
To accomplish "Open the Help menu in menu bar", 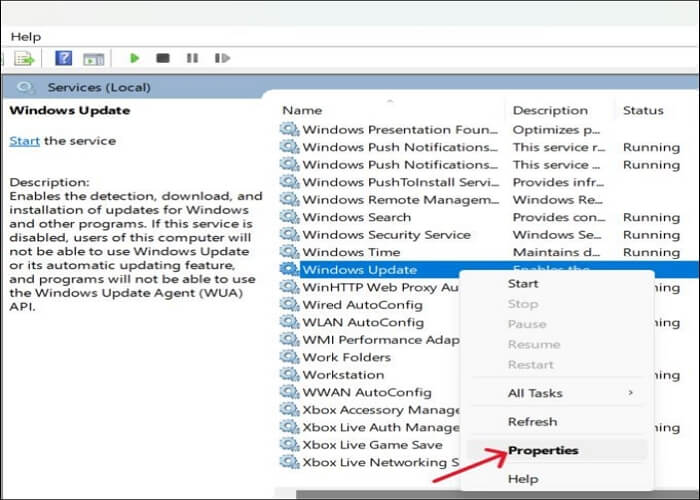I will tap(26, 36).
